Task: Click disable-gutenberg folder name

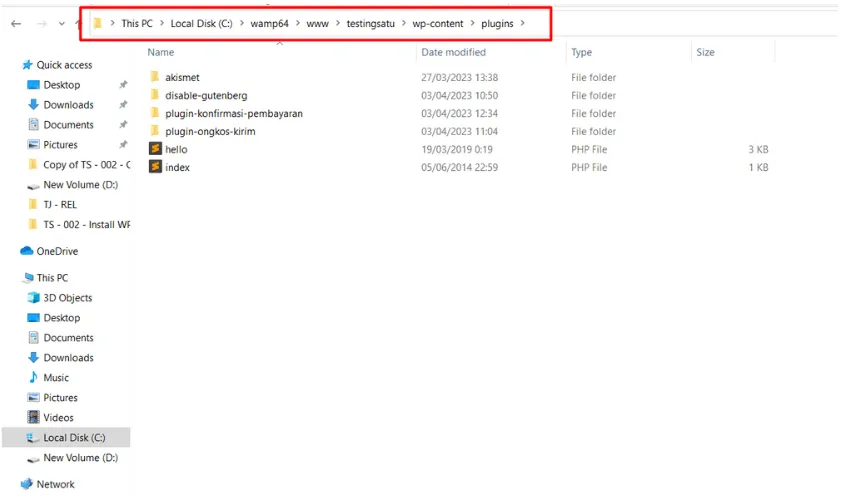Action: pyautogui.click(x=206, y=95)
